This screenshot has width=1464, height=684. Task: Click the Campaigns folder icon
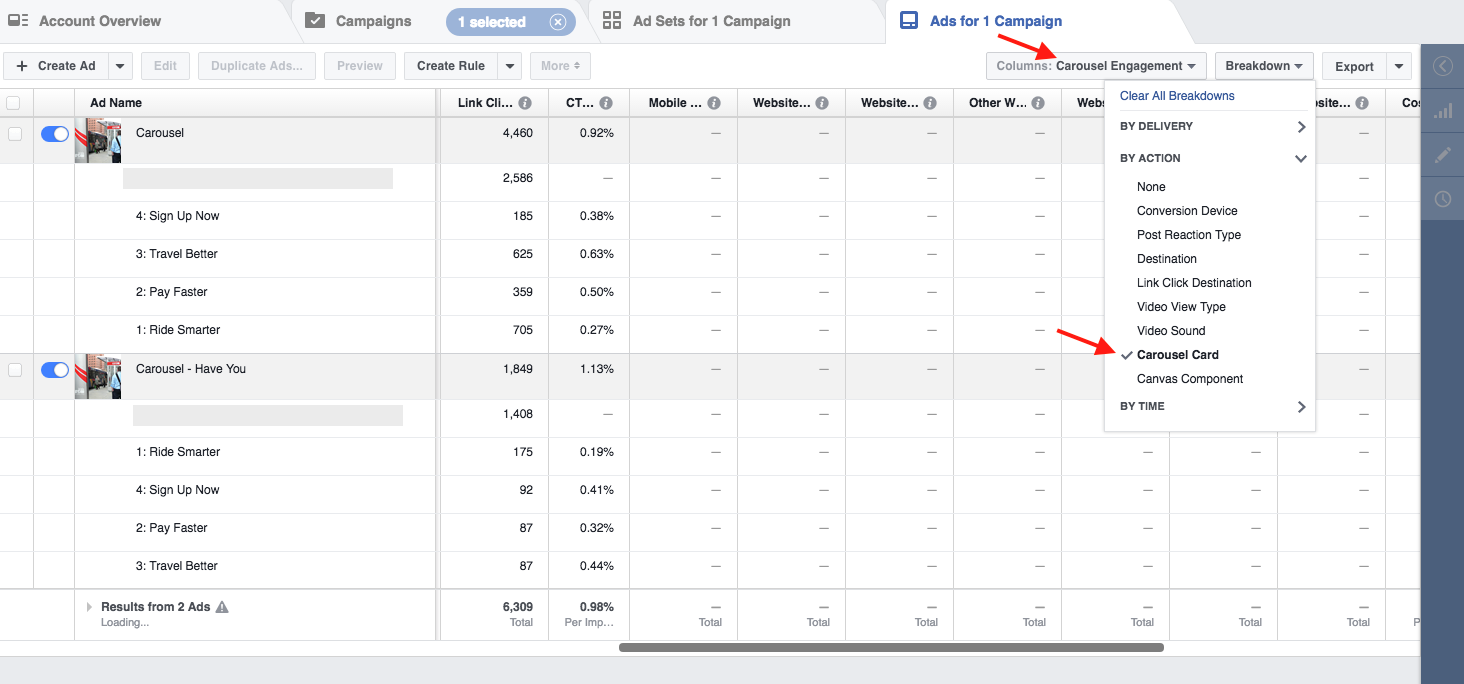[315, 20]
